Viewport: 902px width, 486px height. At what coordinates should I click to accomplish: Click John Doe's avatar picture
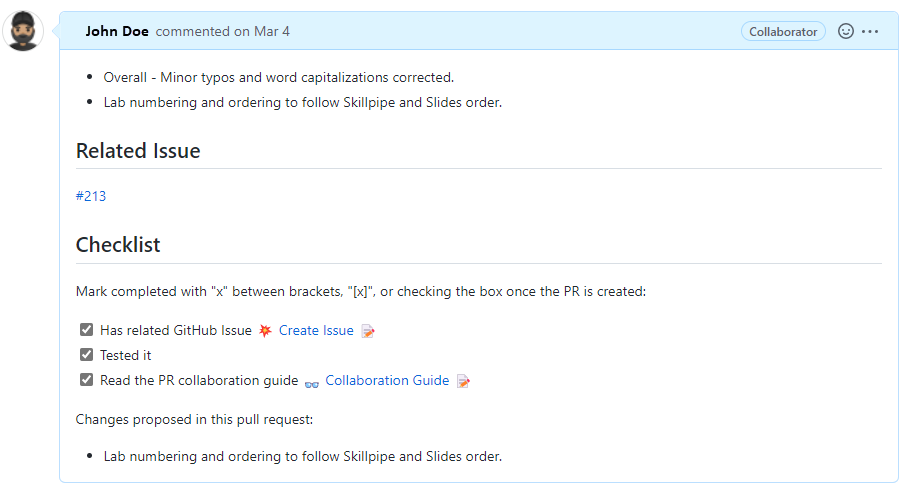click(x=24, y=32)
